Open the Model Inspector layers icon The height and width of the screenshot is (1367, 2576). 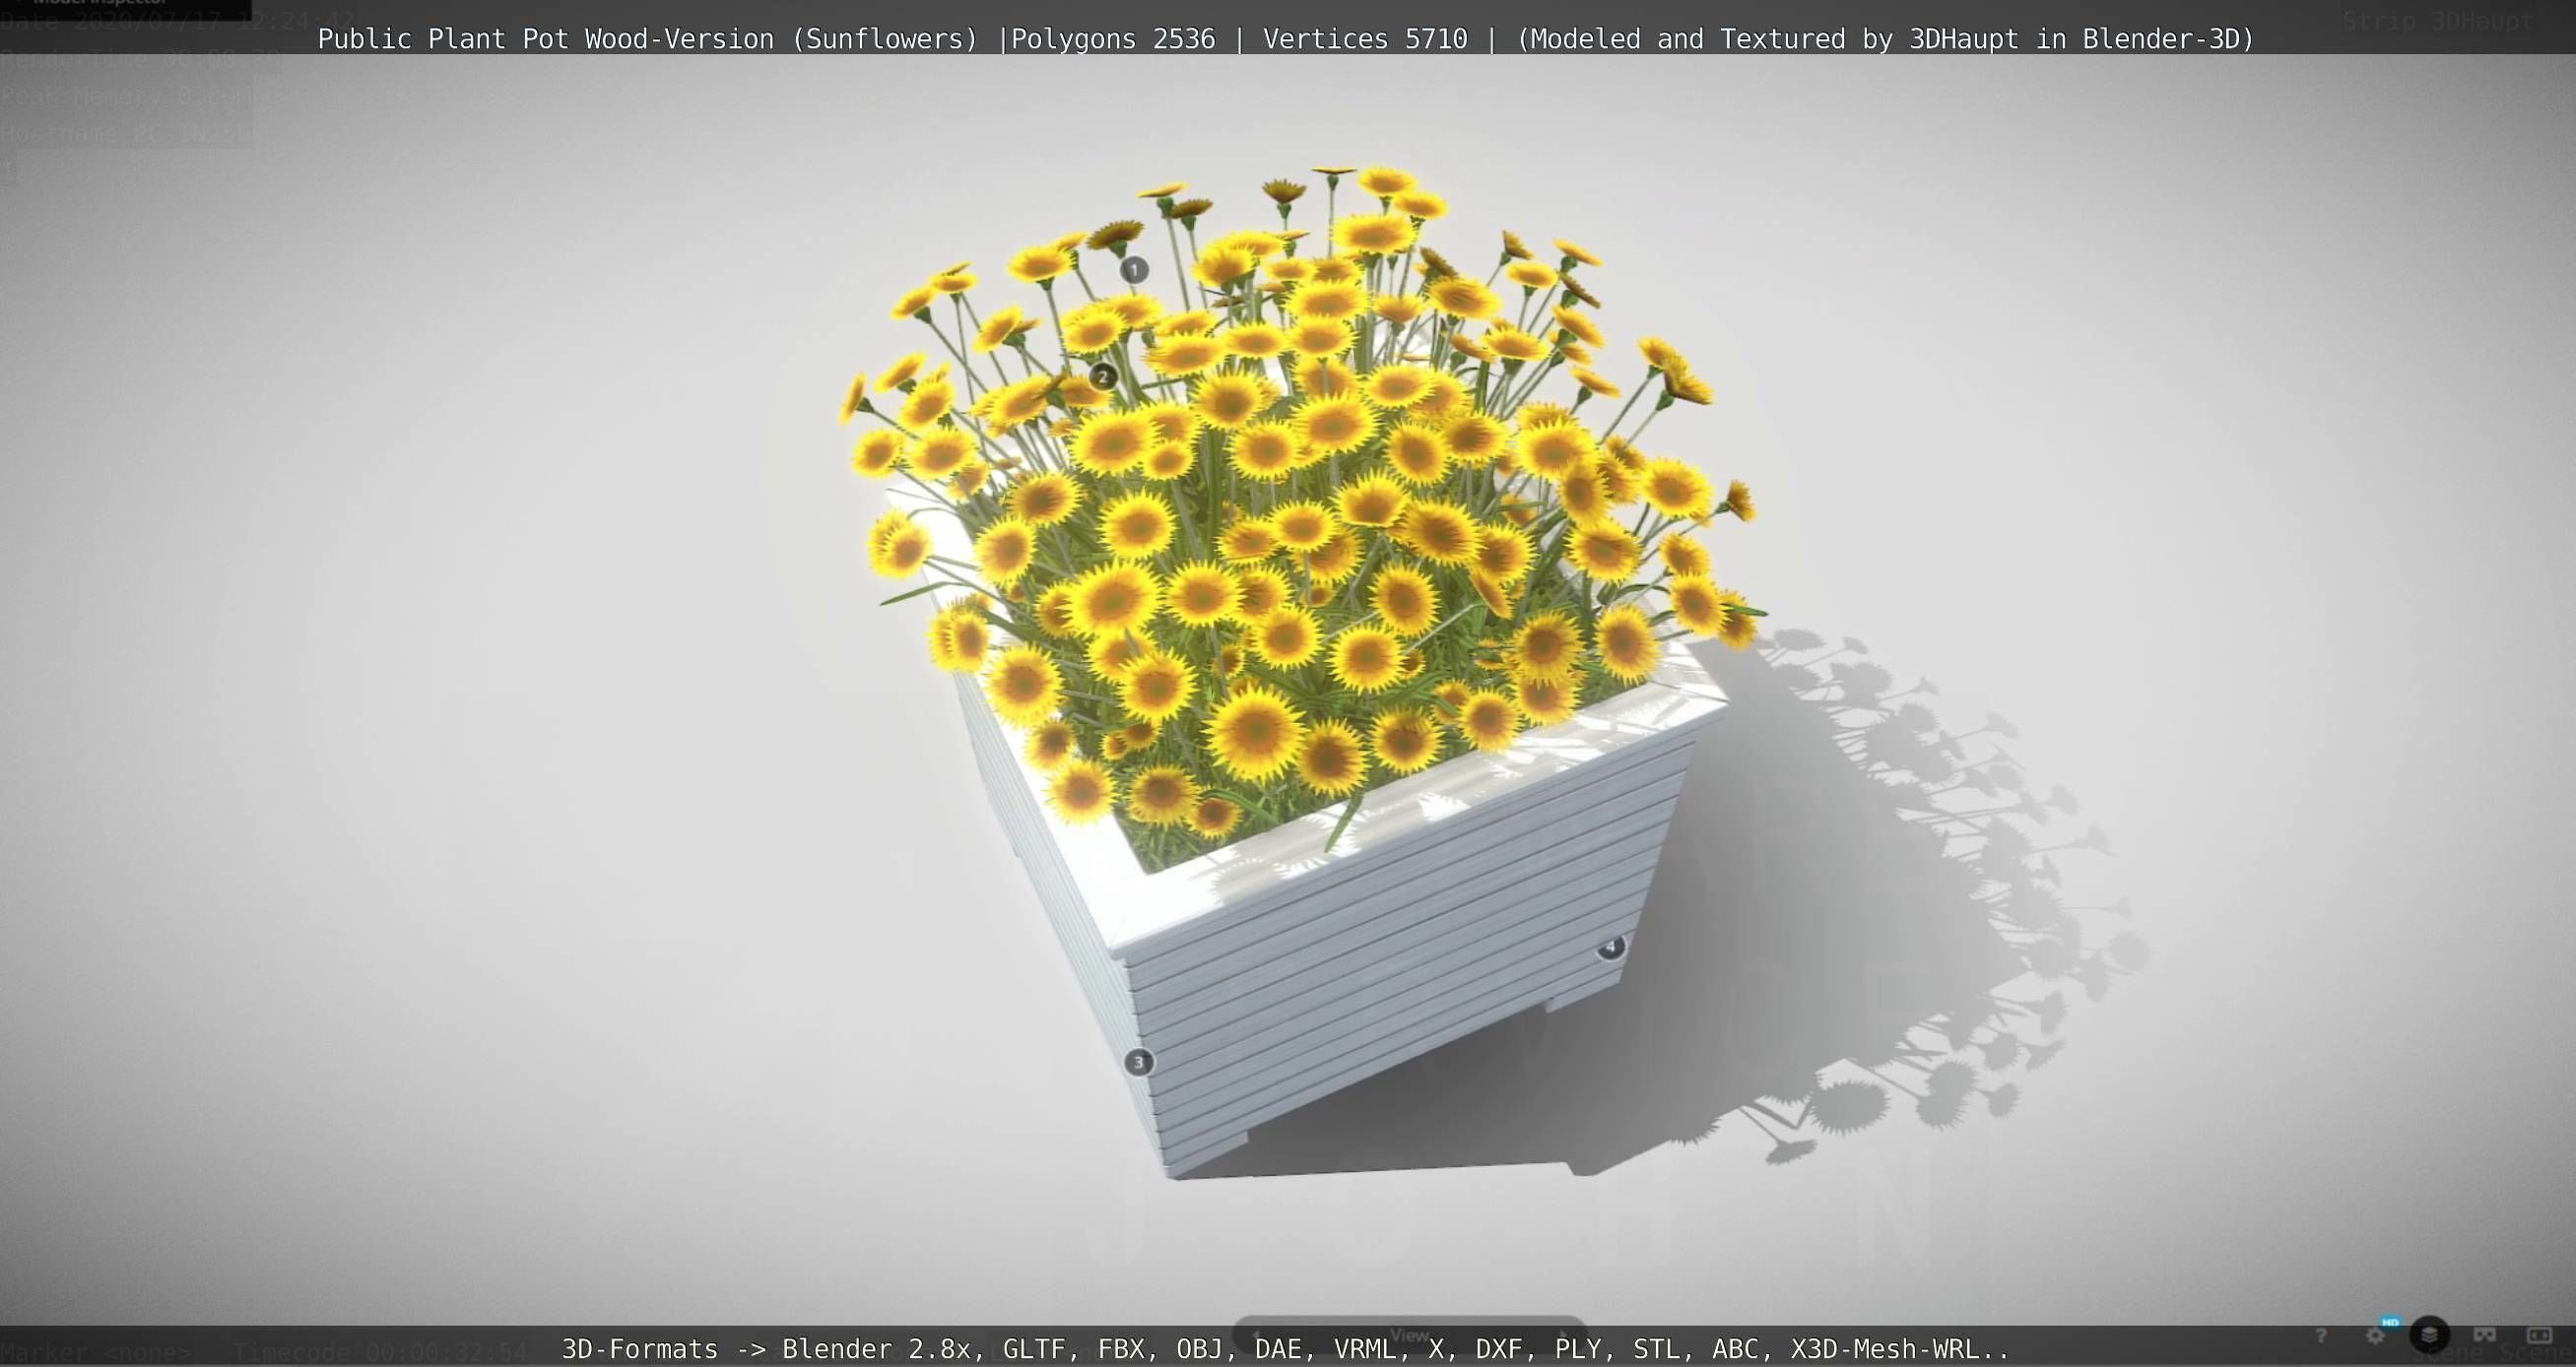coord(2429,1335)
